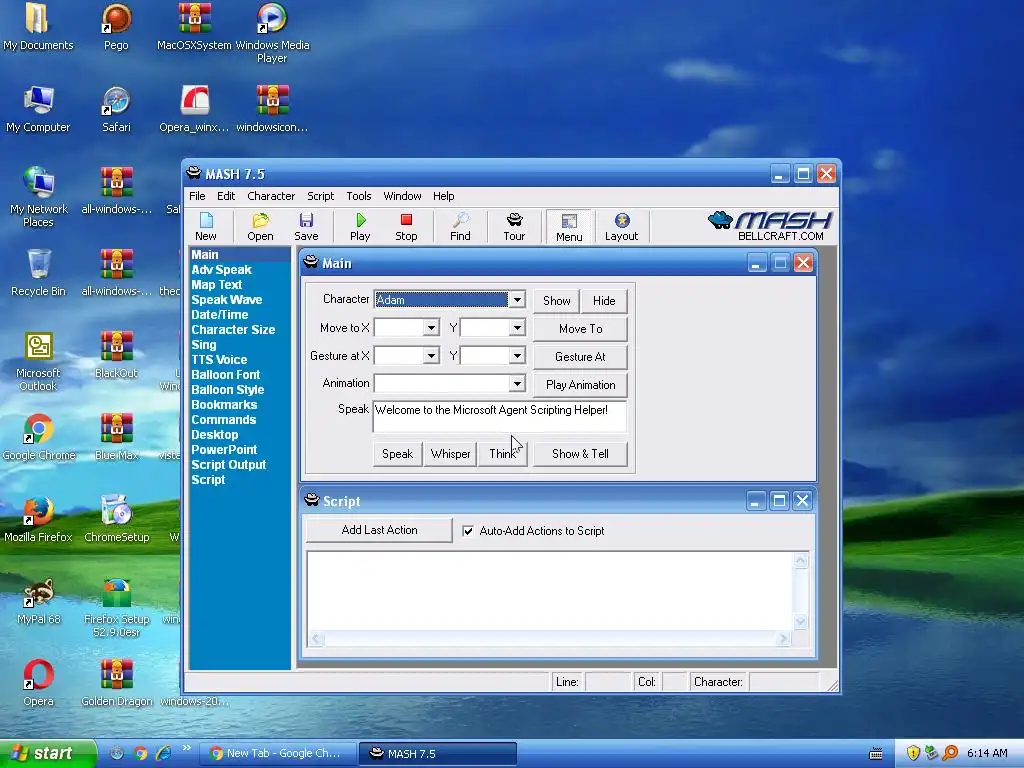
Task: Open the Windows Start menu
Action: point(47,754)
